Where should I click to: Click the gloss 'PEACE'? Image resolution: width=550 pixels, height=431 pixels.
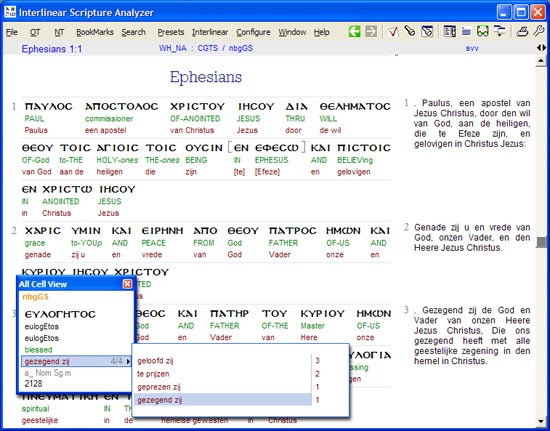coord(153,243)
